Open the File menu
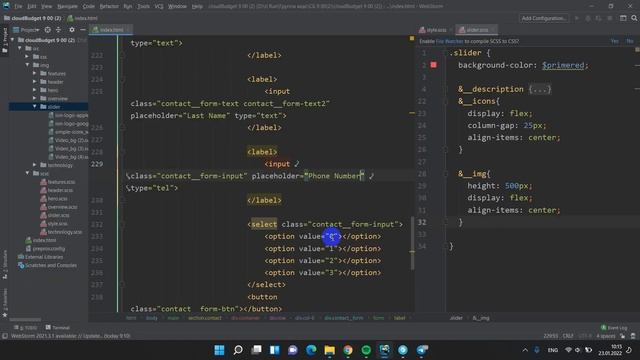The width and height of the screenshot is (640, 360). (18, 6)
